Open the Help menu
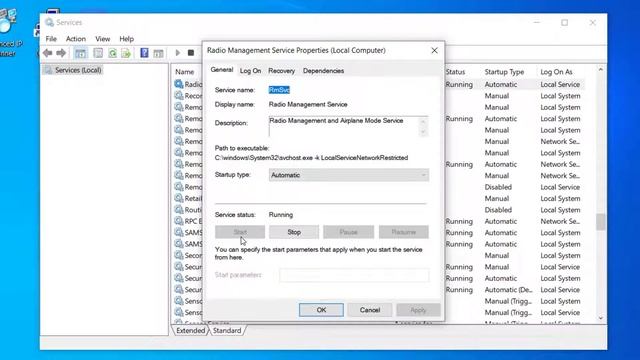The width and height of the screenshot is (640, 360). pyautogui.click(x=127, y=39)
